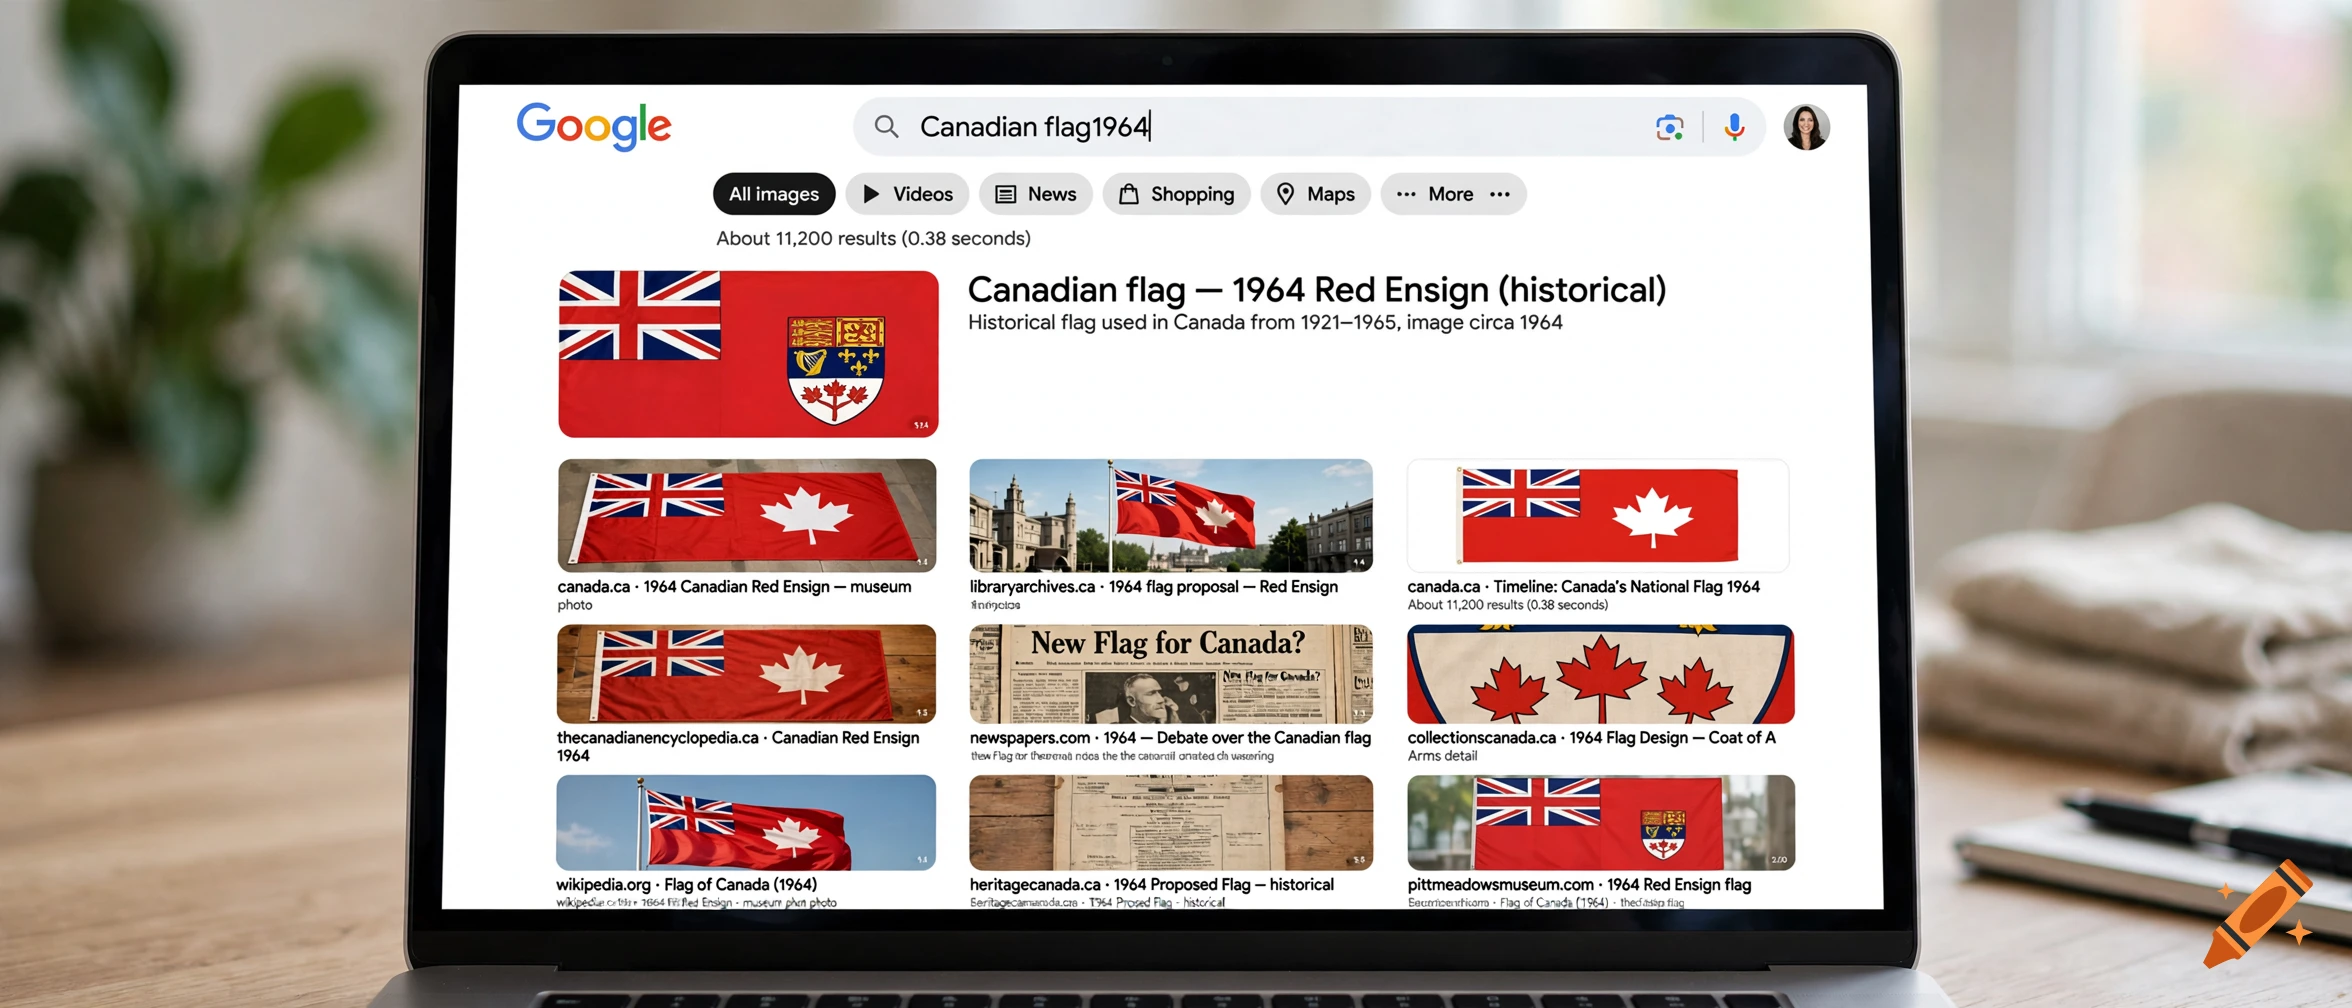Switch to the Shopping tab

click(1176, 194)
